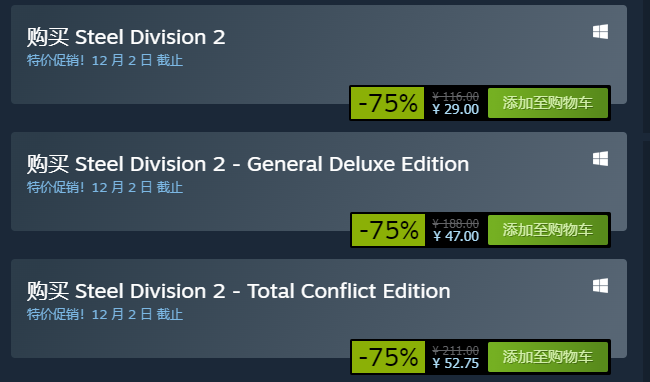
Task: Click the struck-through ¥ 116.00 original price
Action: pyautogui.click(x=456, y=97)
